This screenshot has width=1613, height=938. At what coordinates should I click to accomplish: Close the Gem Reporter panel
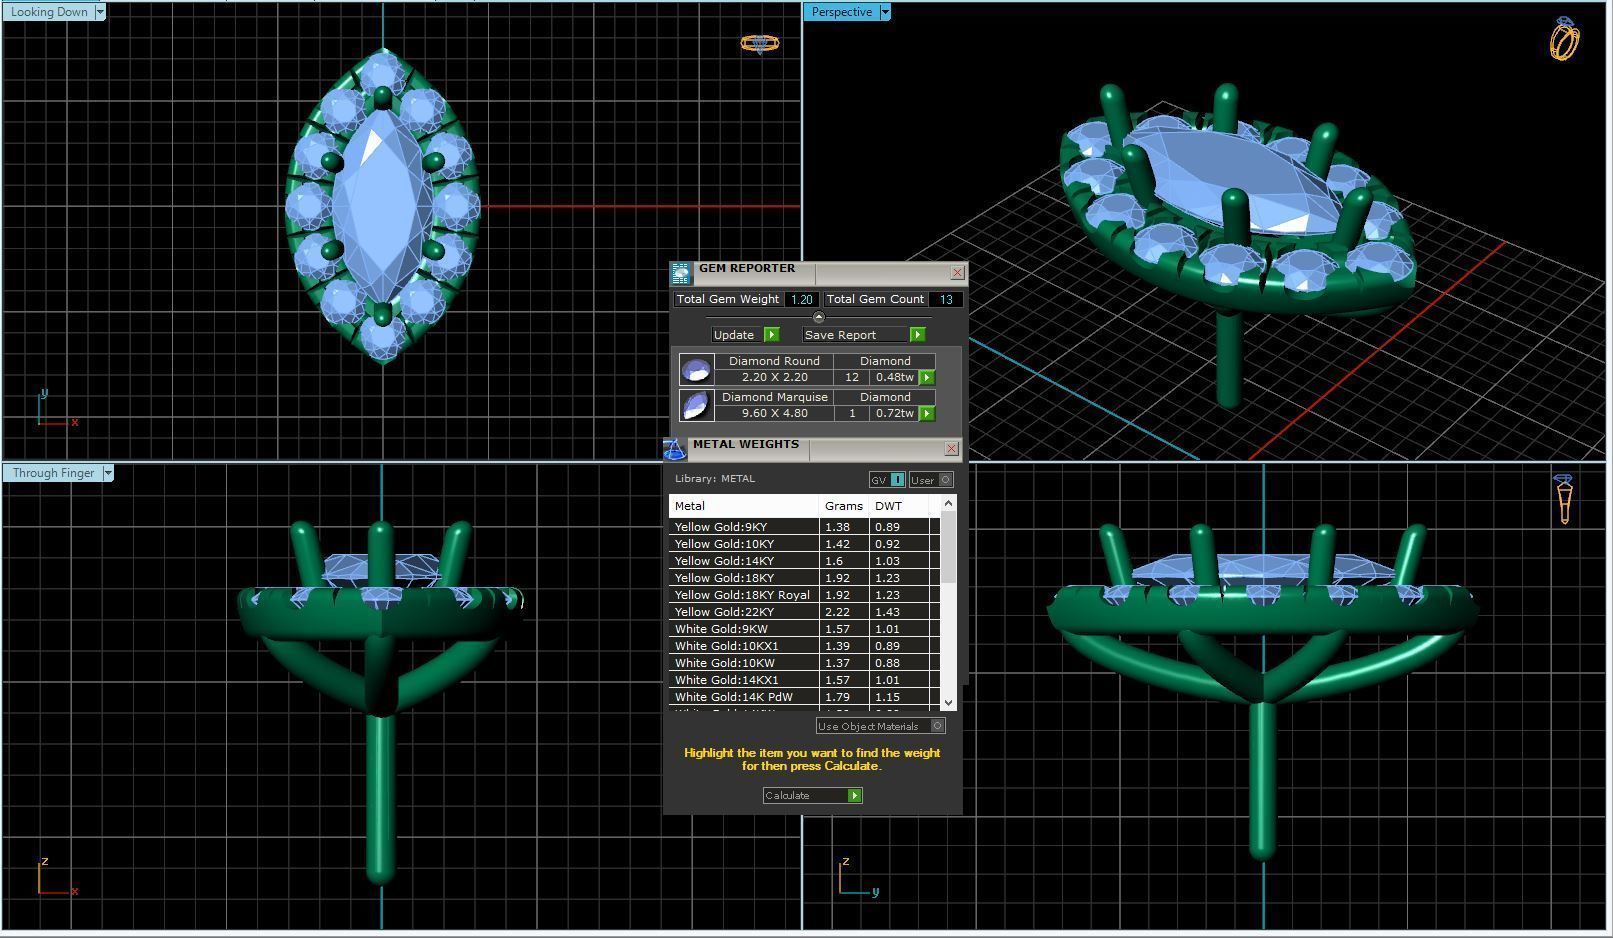(x=957, y=272)
